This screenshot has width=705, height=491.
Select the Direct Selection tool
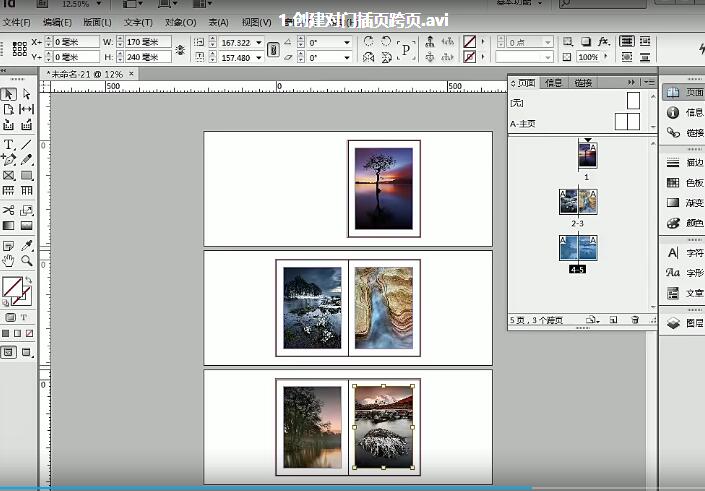tap(27, 94)
